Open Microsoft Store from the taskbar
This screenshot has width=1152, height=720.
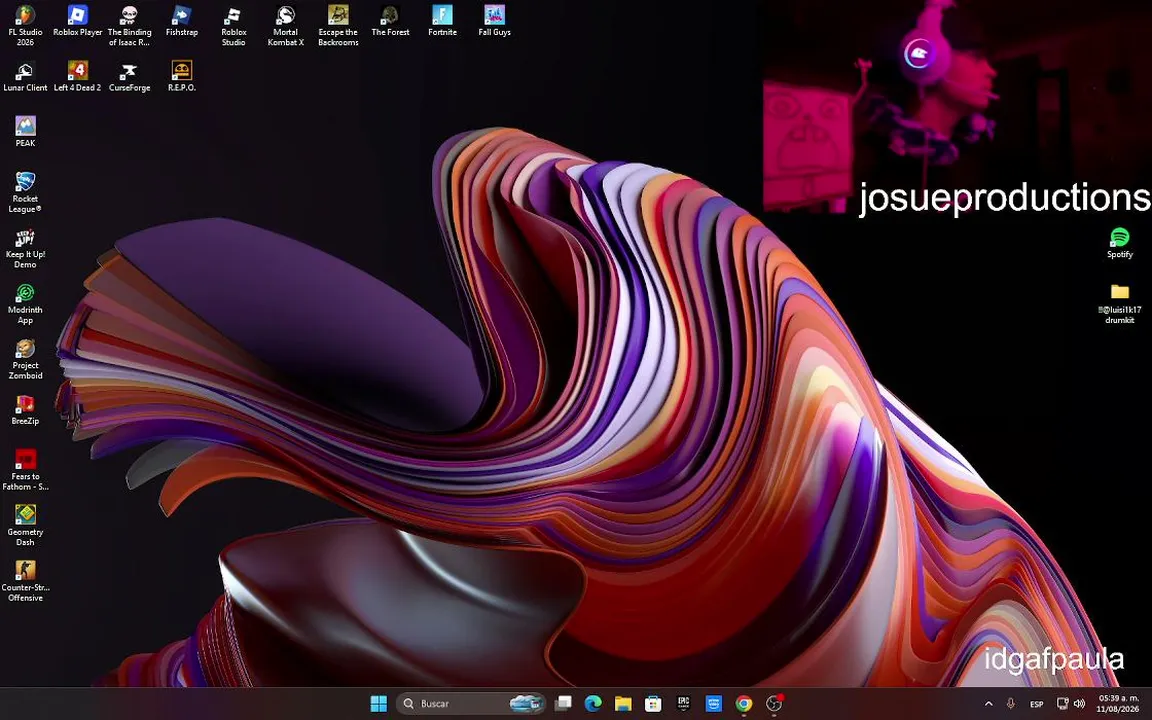tap(653, 704)
